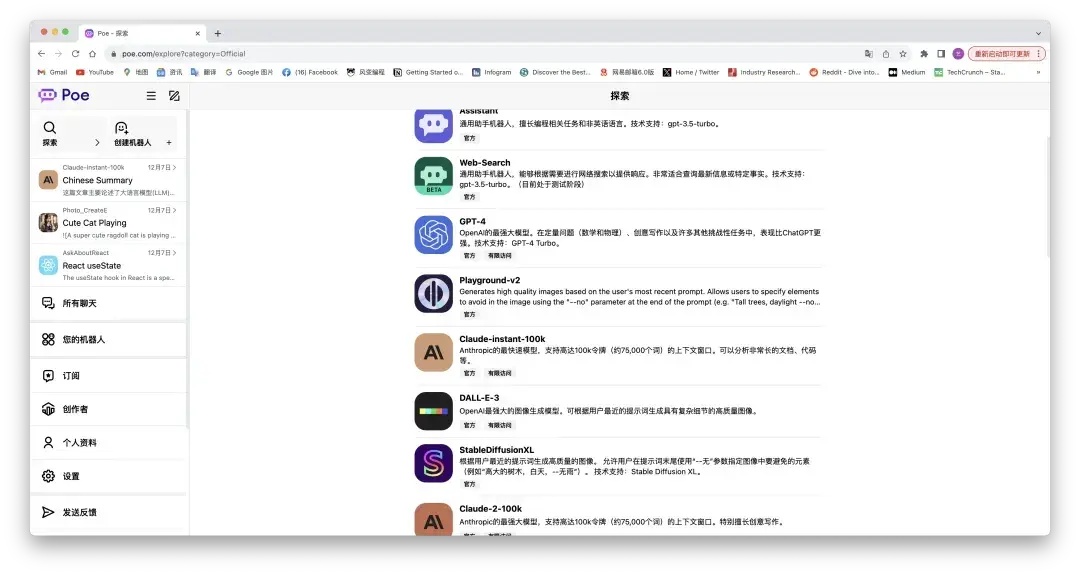
Task: Click the magnifier explore icon in the sidebar
Action: point(50,127)
